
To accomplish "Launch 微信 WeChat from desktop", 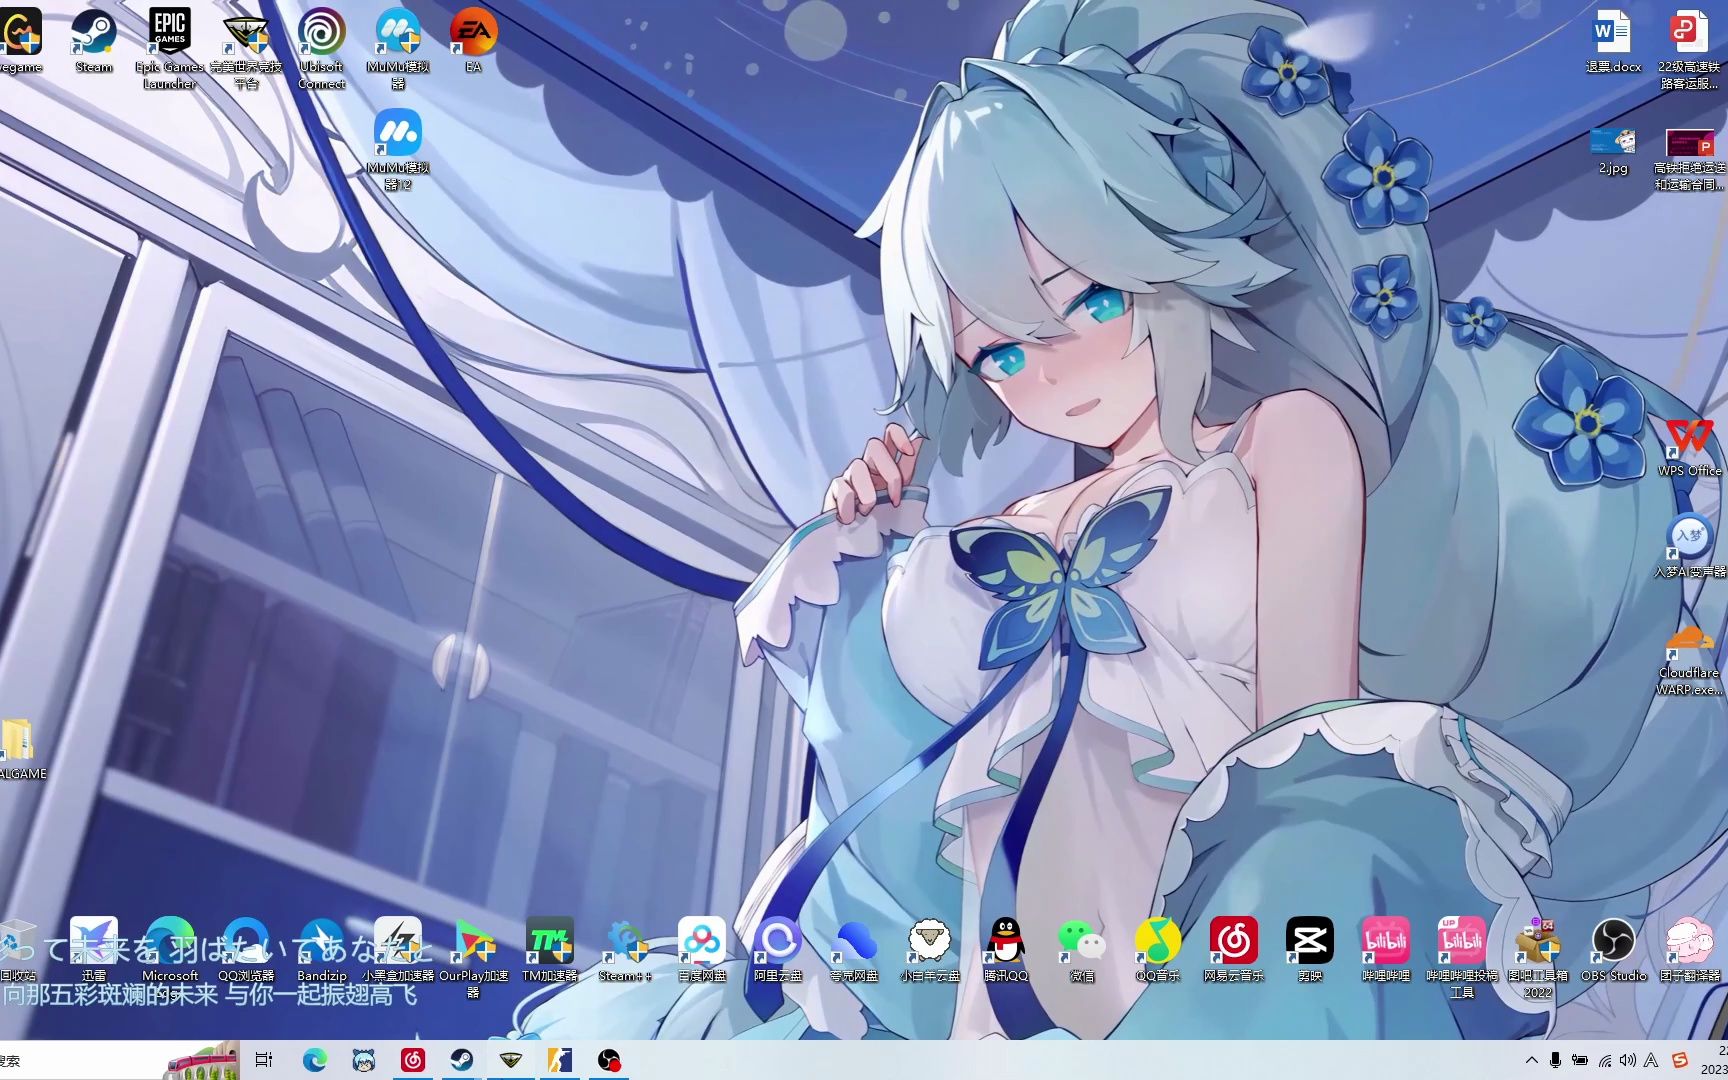I will click(1082, 948).
